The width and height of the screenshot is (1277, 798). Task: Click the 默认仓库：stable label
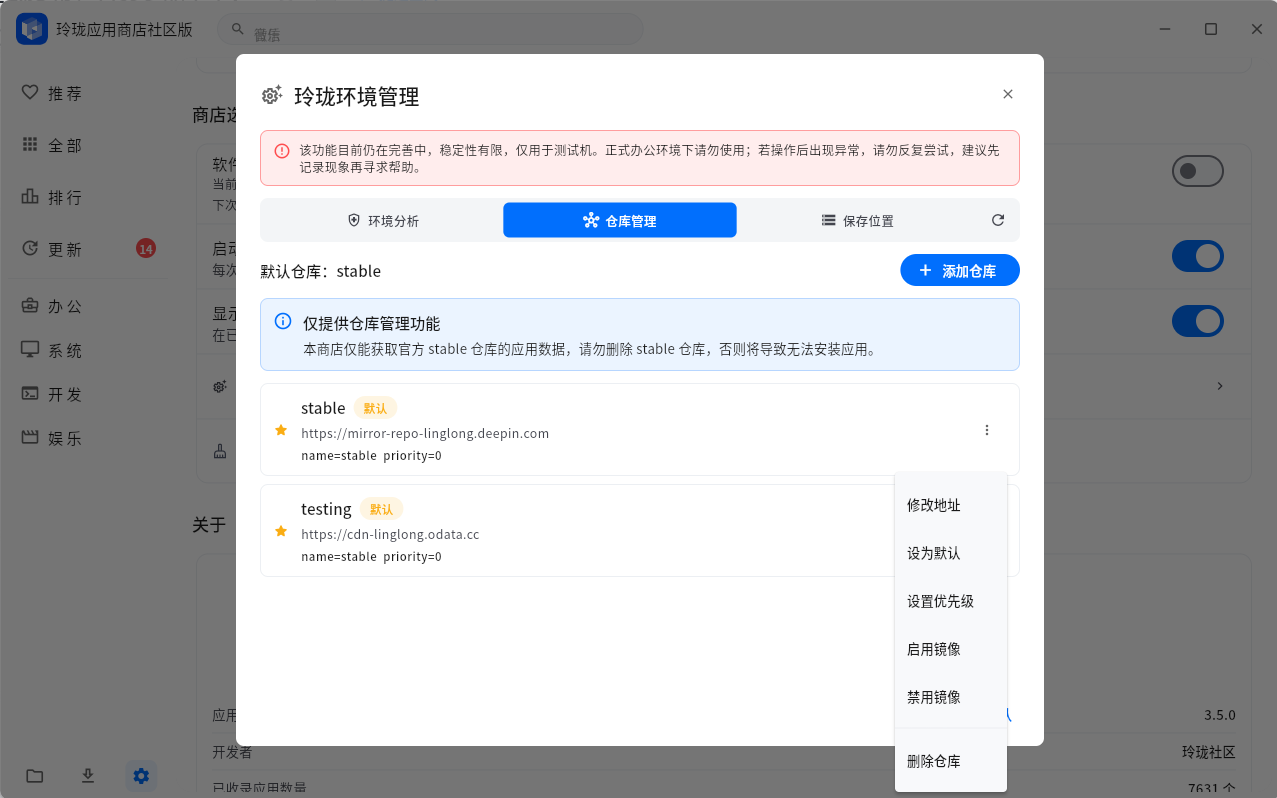(321, 271)
